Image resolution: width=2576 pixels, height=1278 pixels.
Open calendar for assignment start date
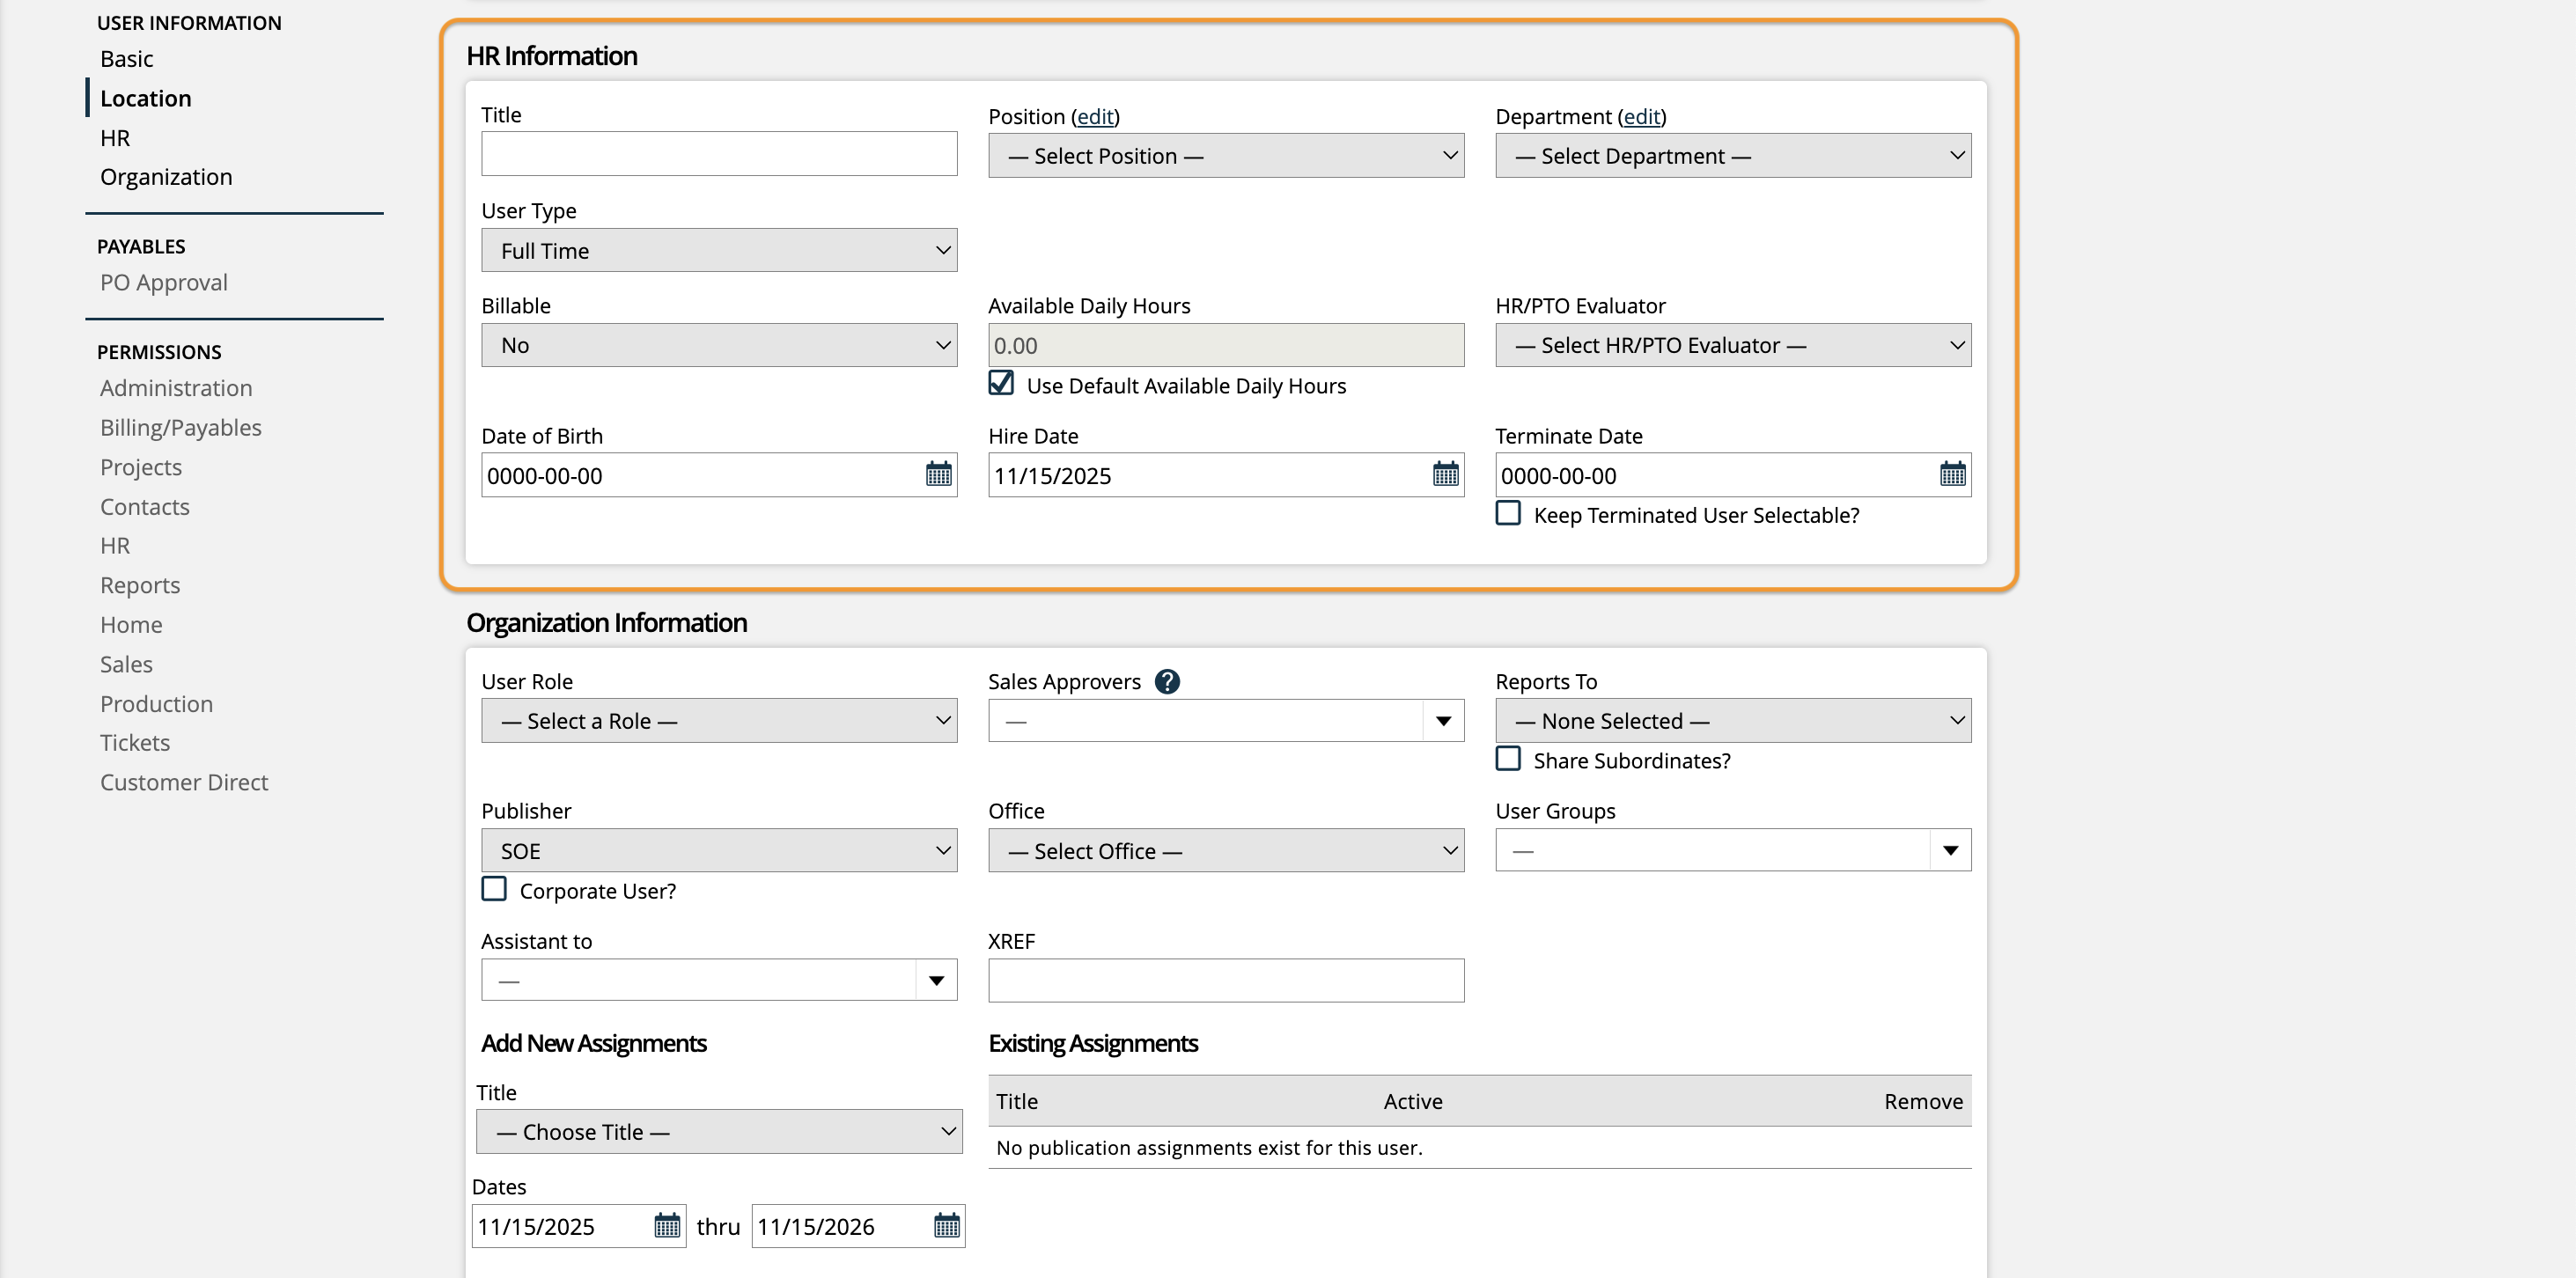(666, 1226)
